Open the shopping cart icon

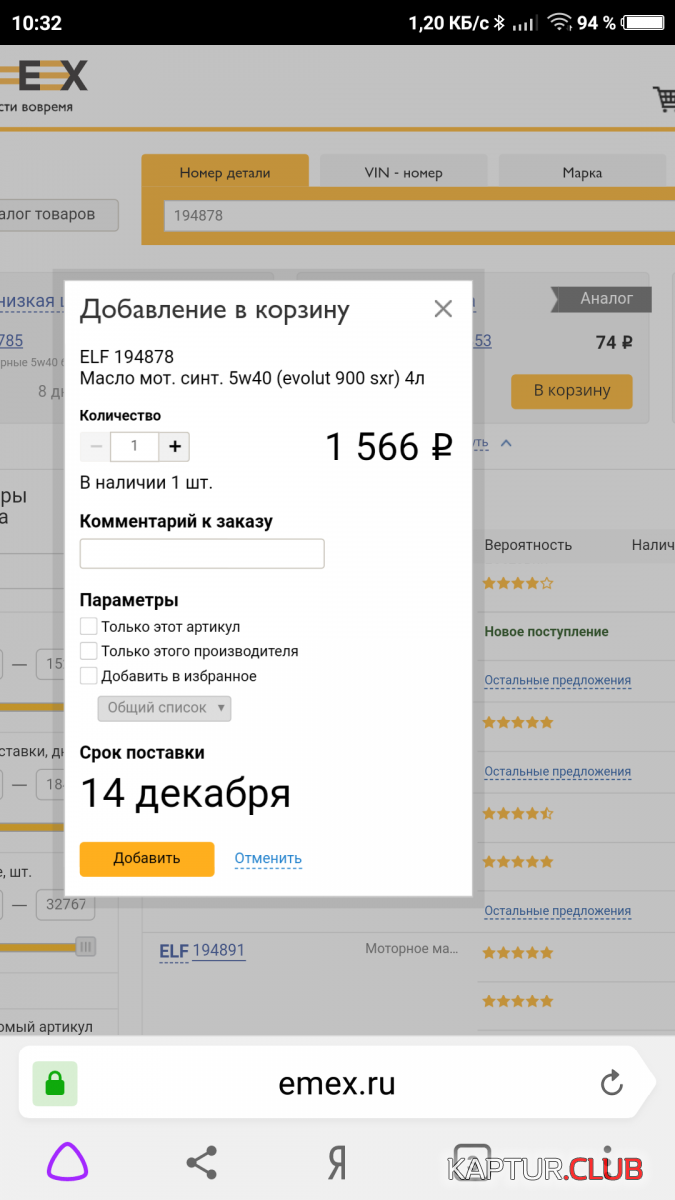(x=664, y=98)
